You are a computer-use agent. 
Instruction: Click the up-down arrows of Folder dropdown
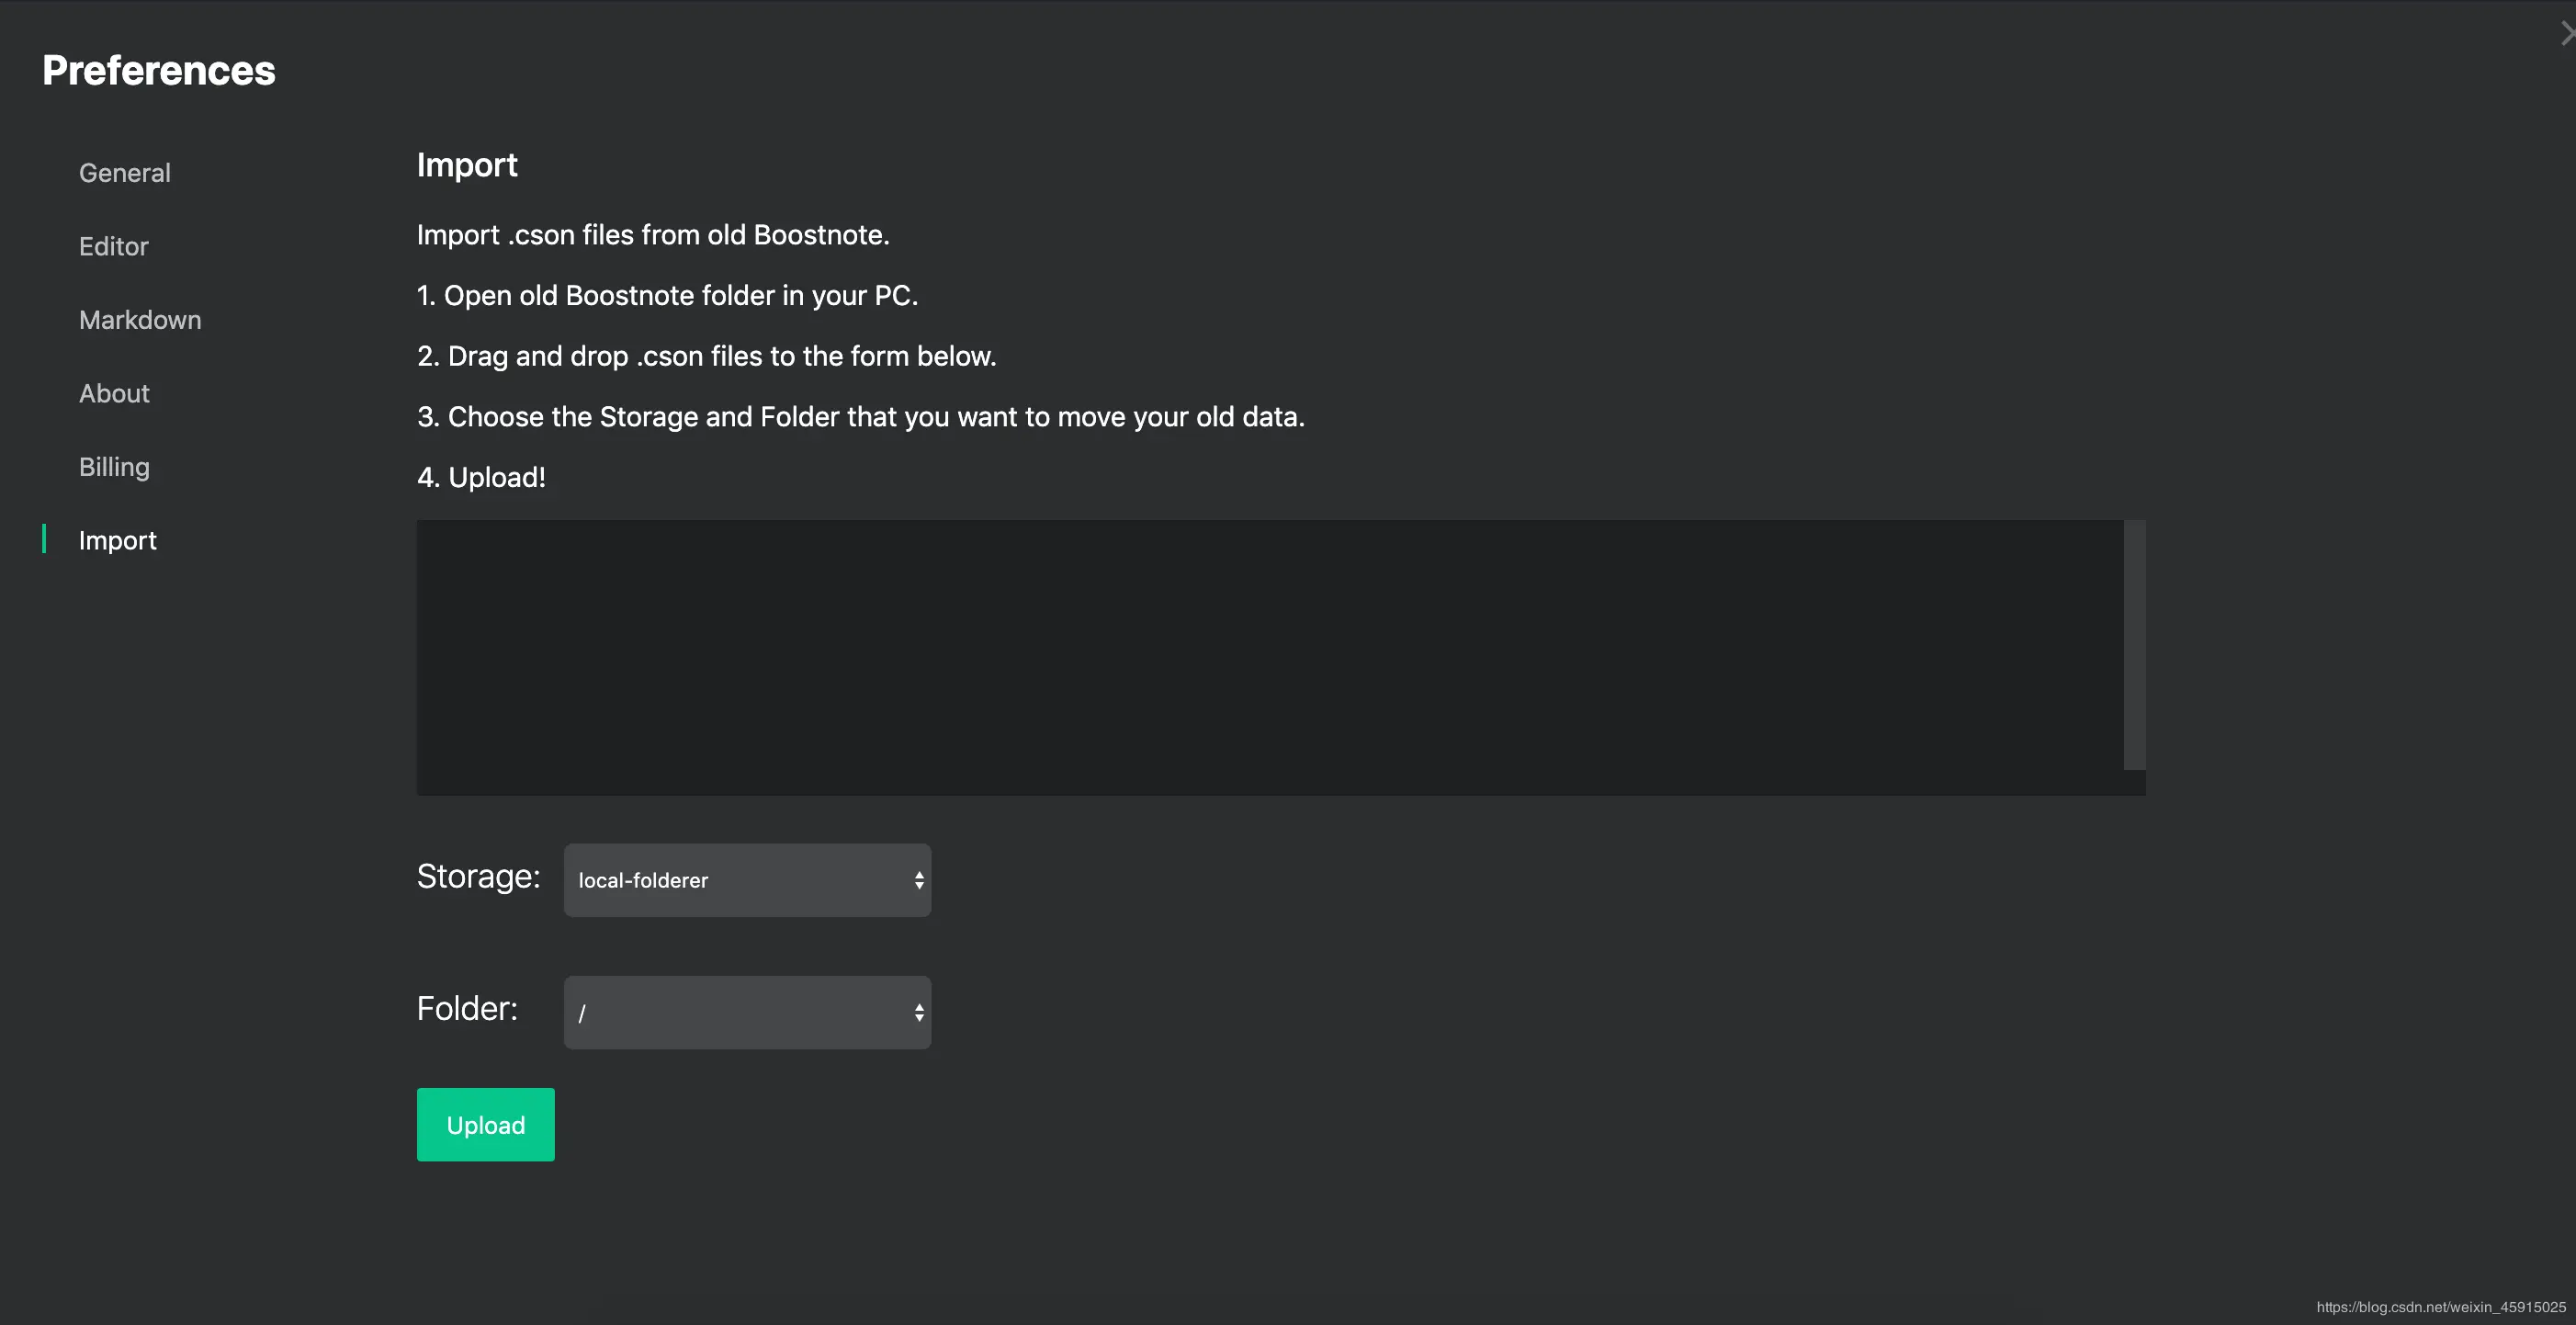coord(918,1013)
